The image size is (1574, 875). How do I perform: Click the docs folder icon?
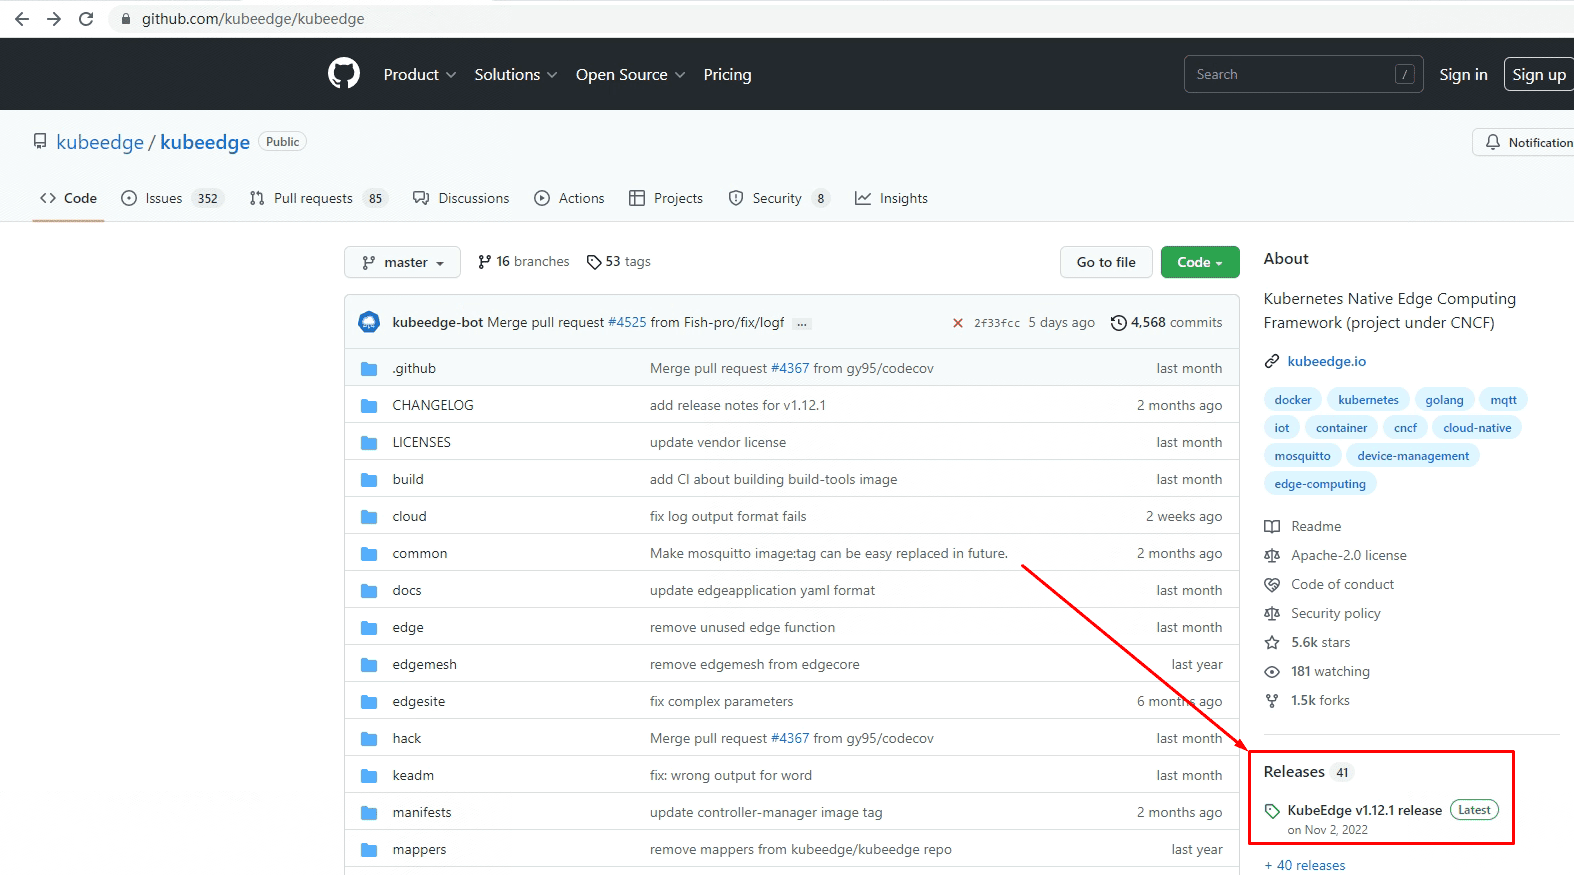pyautogui.click(x=369, y=590)
